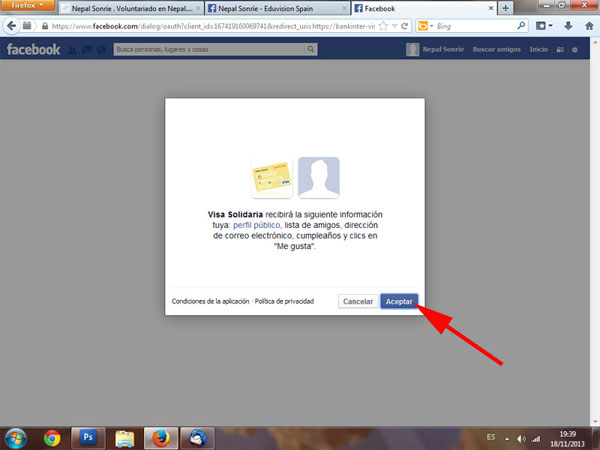Viewport: 600px width, 450px height.
Task: Open Buscar amigos in Facebook header
Action: click(496, 49)
